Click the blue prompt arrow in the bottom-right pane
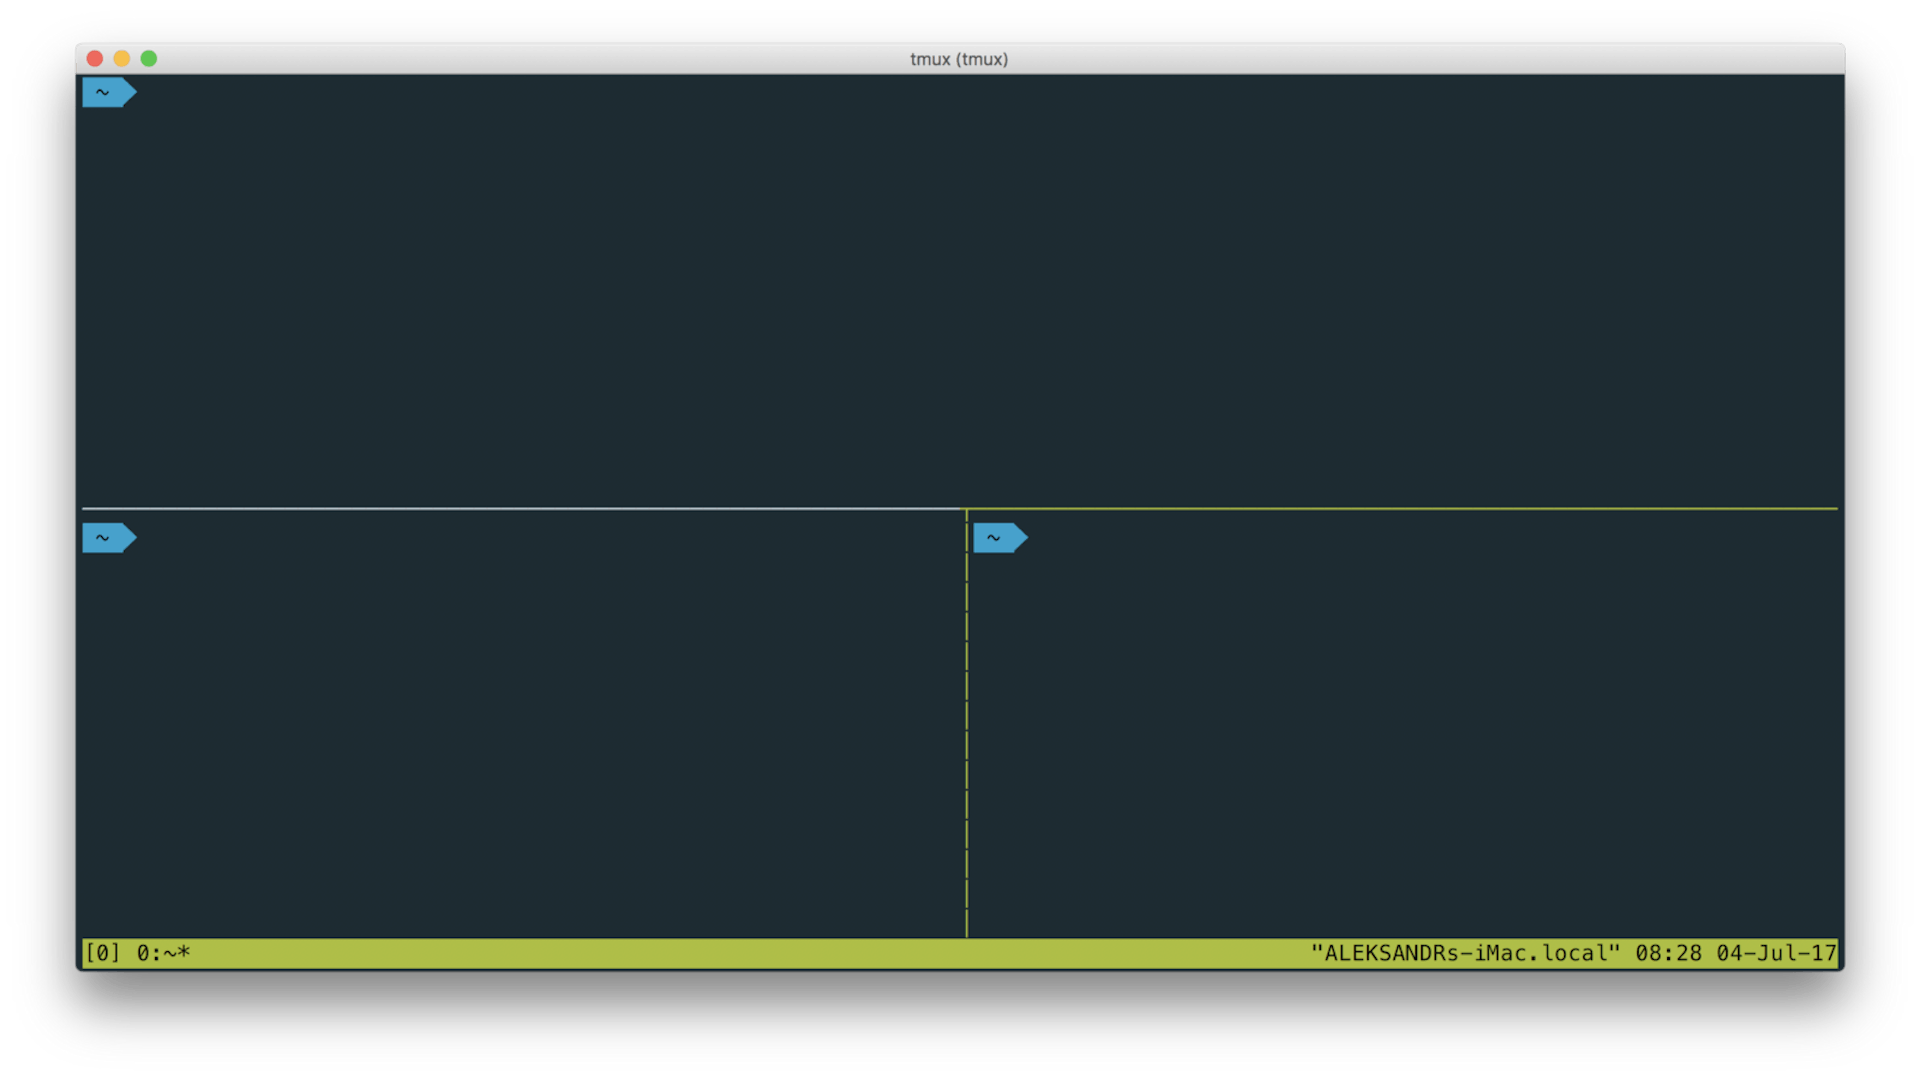1920x1079 pixels. coord(1000,537)
